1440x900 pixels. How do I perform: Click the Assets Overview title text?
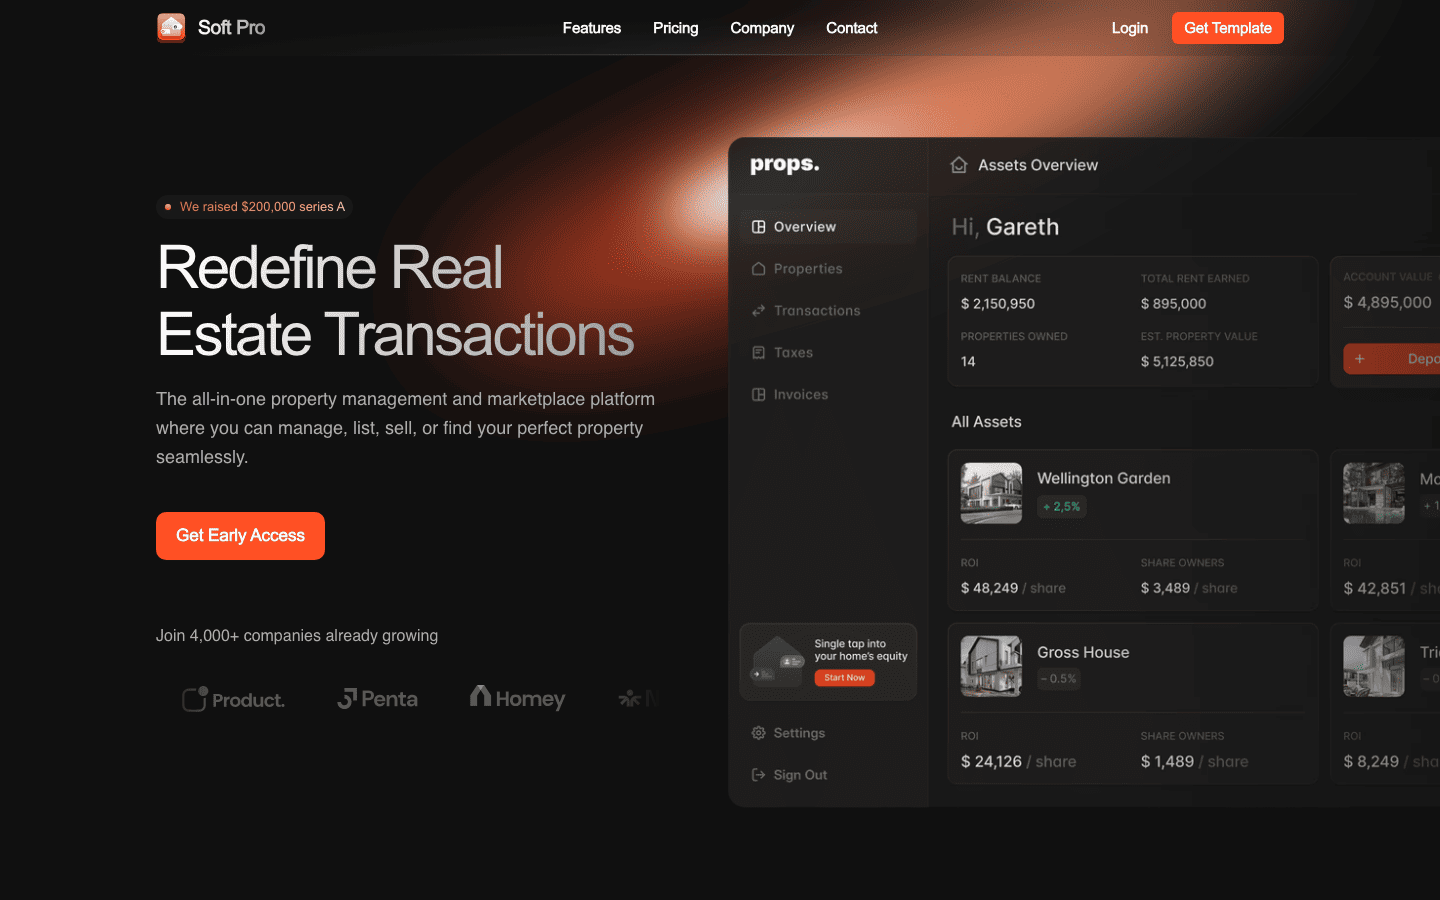click(1038, 165)
